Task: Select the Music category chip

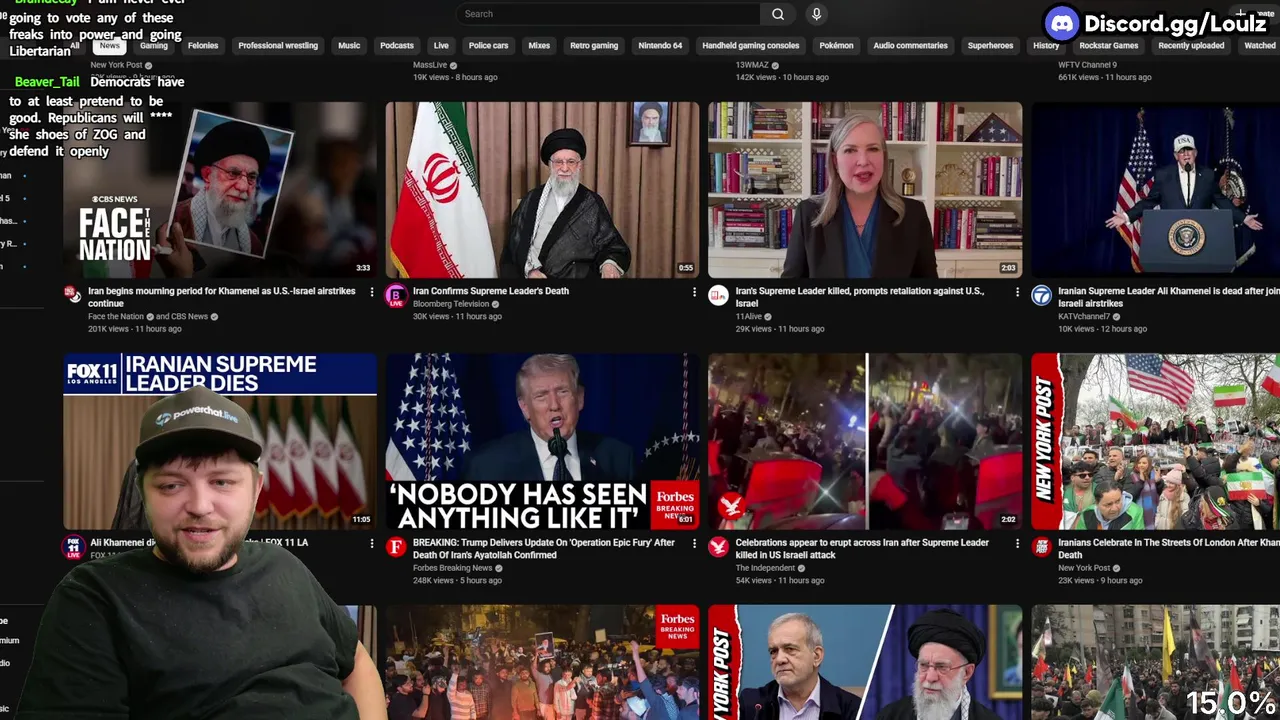Action: tap(349, 46)
